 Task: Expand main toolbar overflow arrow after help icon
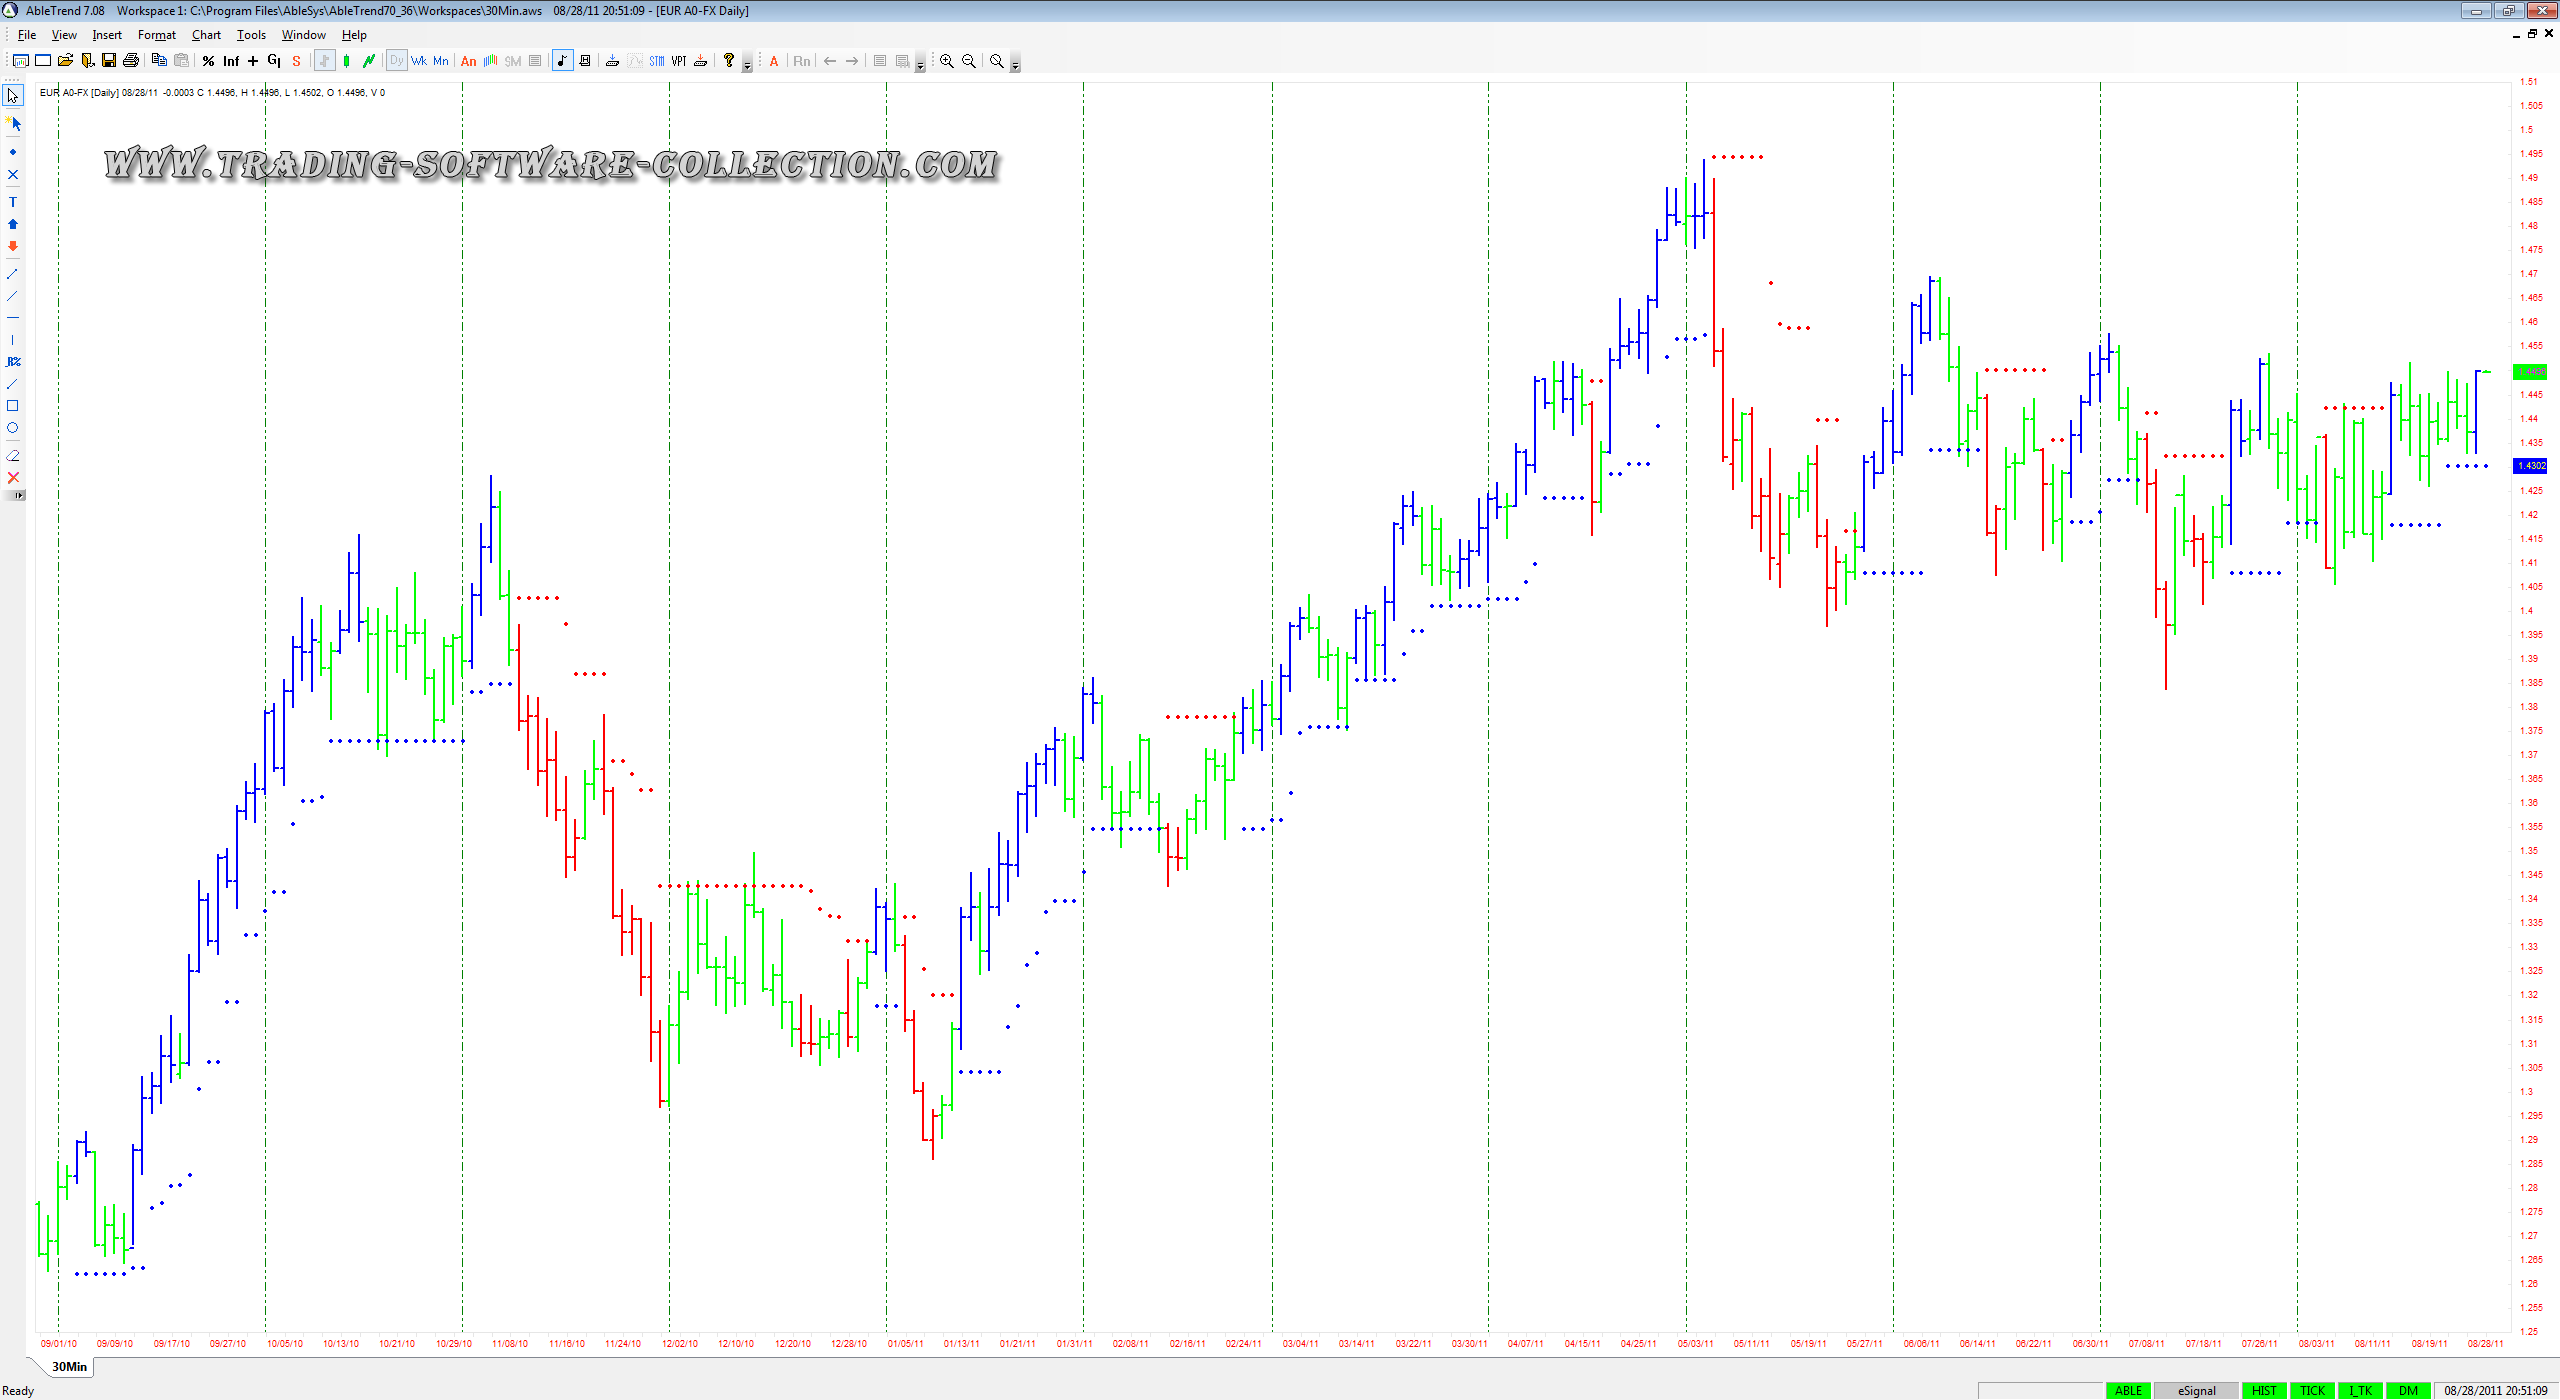click(x=747, y=65)
